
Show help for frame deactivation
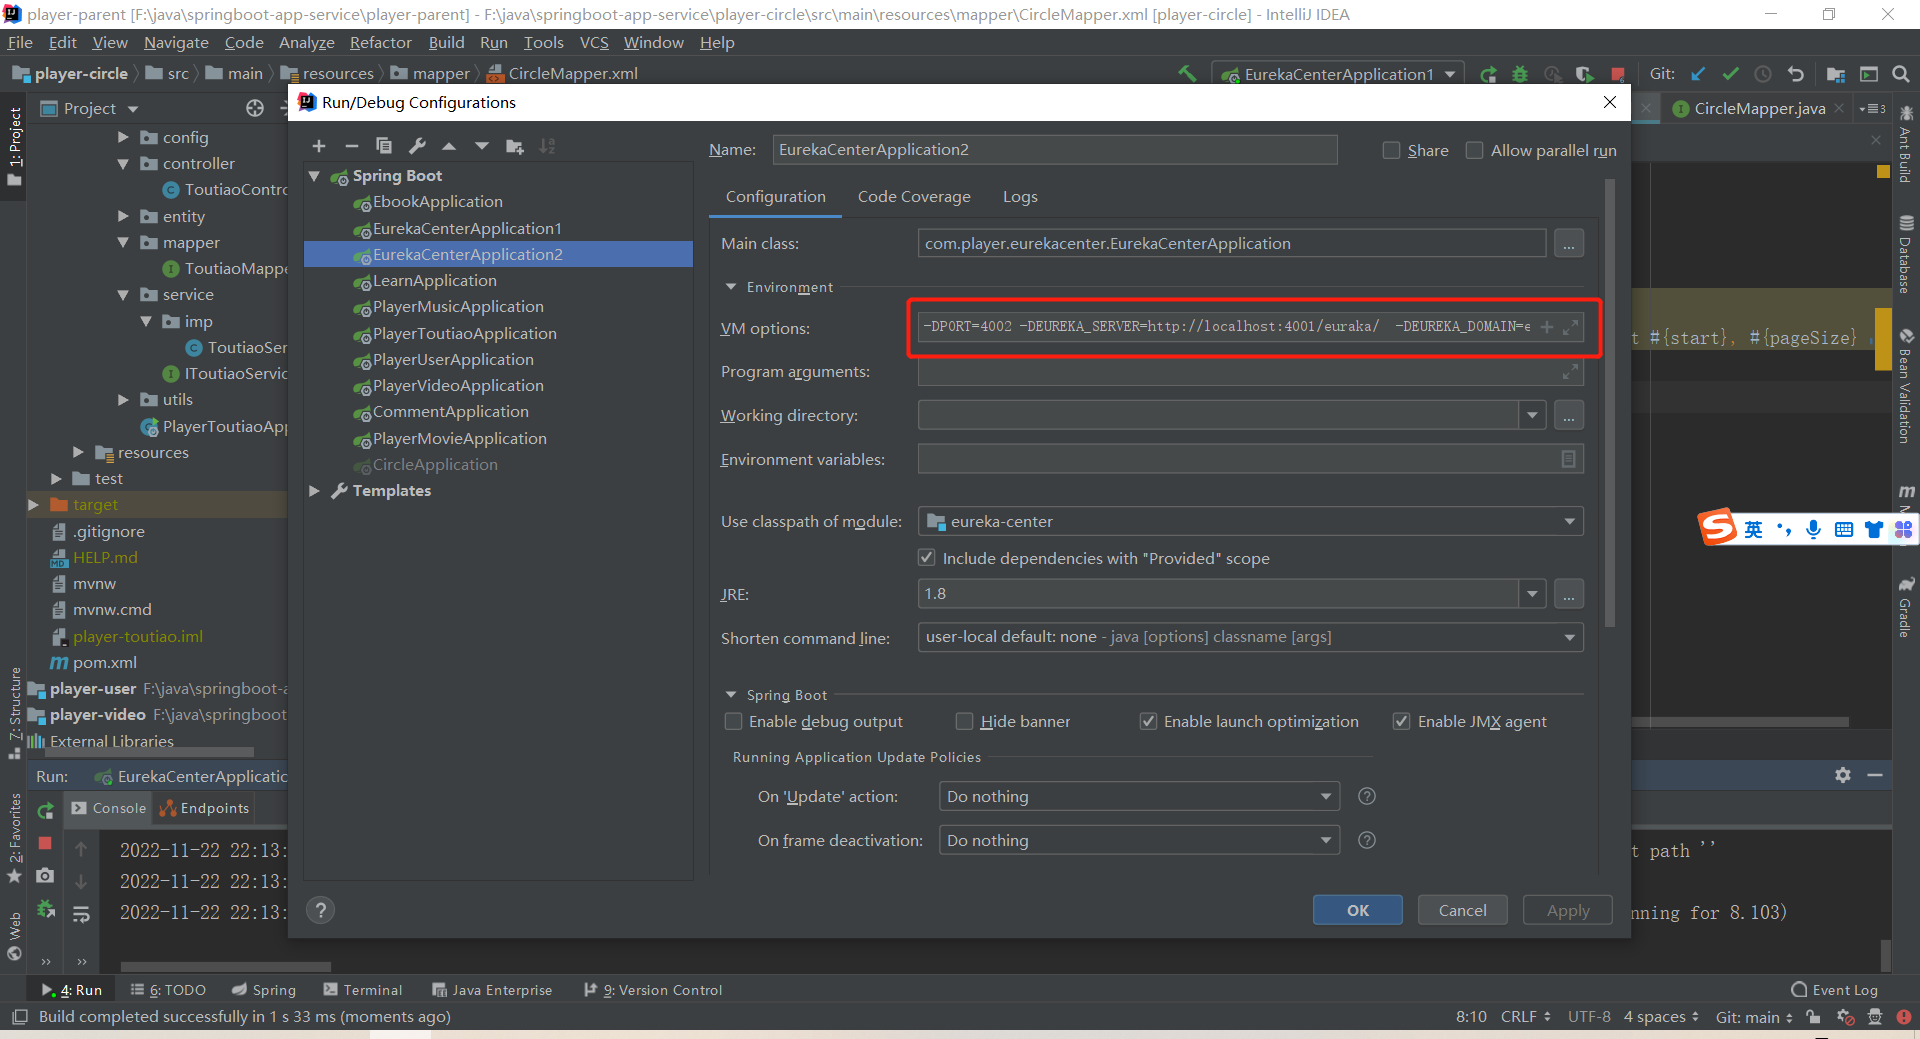[x=1367, y=840]
